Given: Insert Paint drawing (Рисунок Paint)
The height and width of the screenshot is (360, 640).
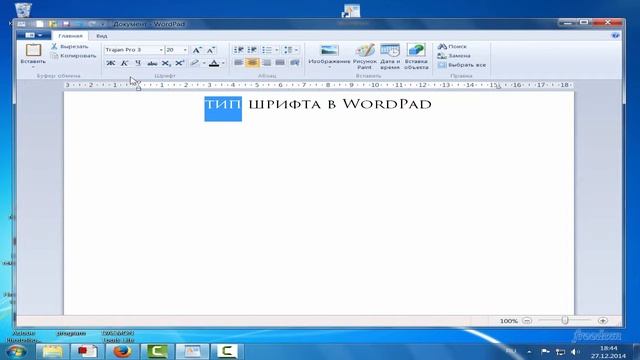Looking at the screenshot, I should [x=364, y=56].
